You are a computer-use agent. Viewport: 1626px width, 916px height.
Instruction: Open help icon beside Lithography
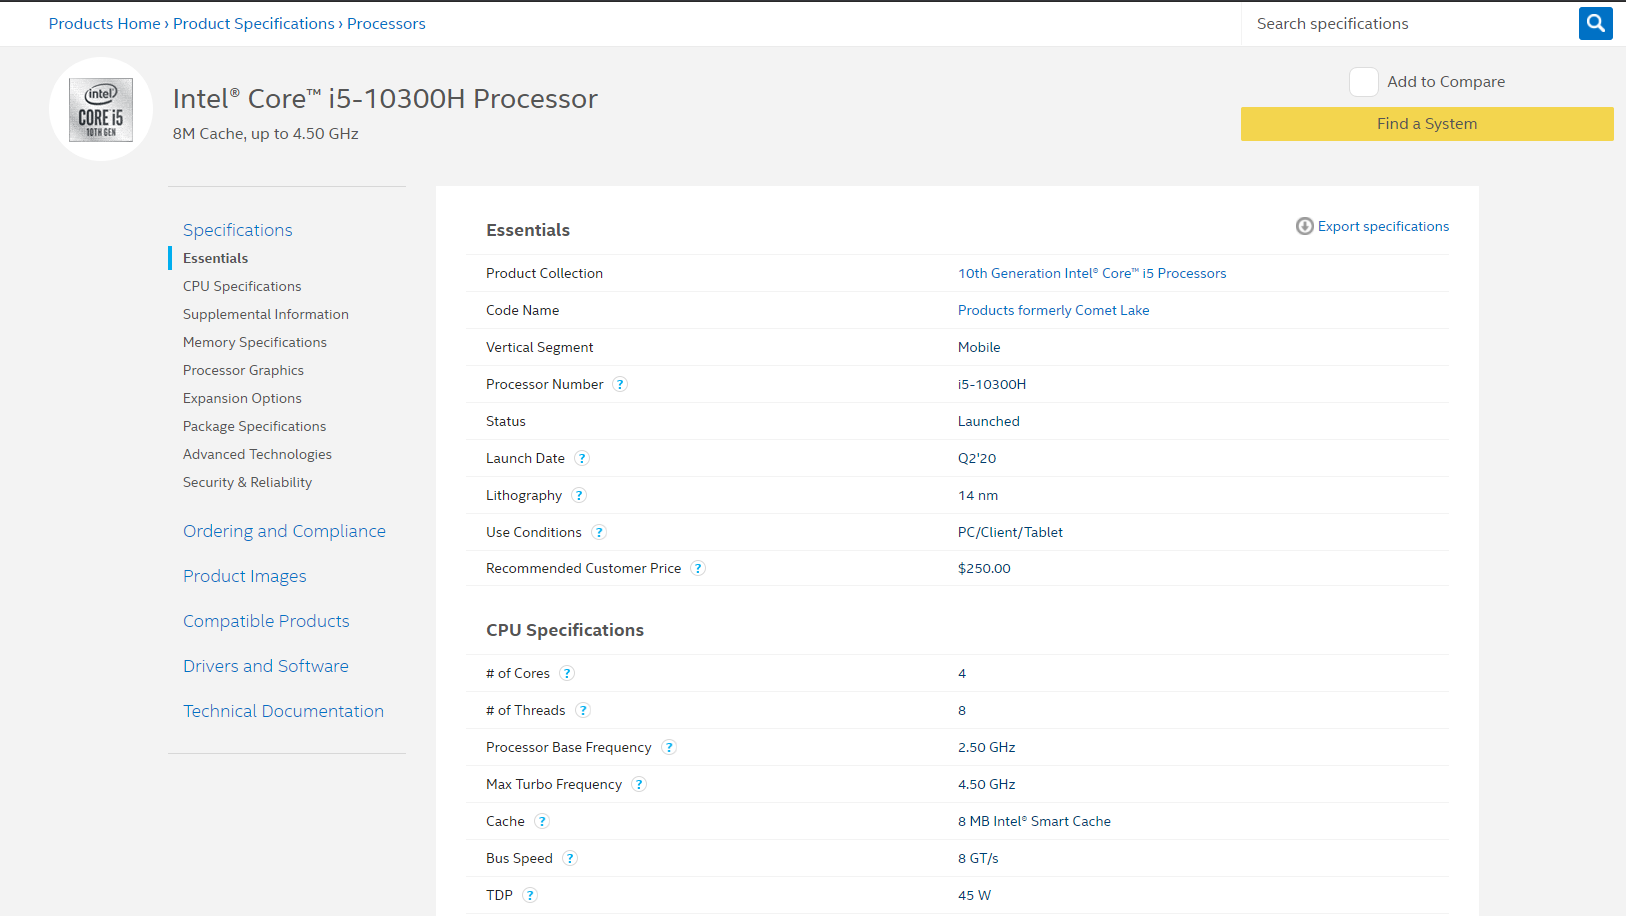579,495
